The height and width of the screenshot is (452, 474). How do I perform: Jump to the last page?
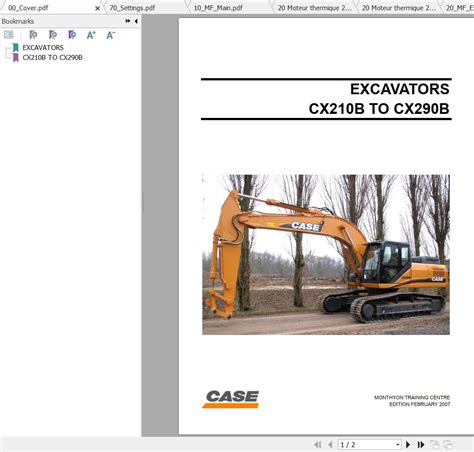click(x=421, y=444)
